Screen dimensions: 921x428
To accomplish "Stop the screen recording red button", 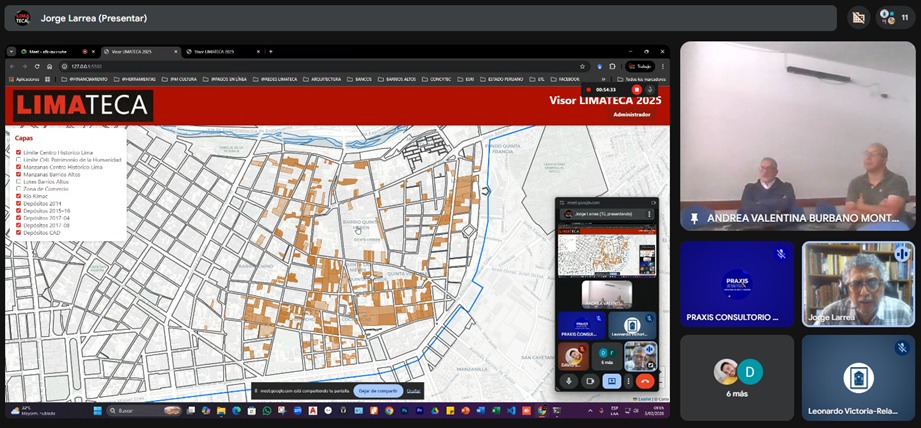I will tap(636, 90).
